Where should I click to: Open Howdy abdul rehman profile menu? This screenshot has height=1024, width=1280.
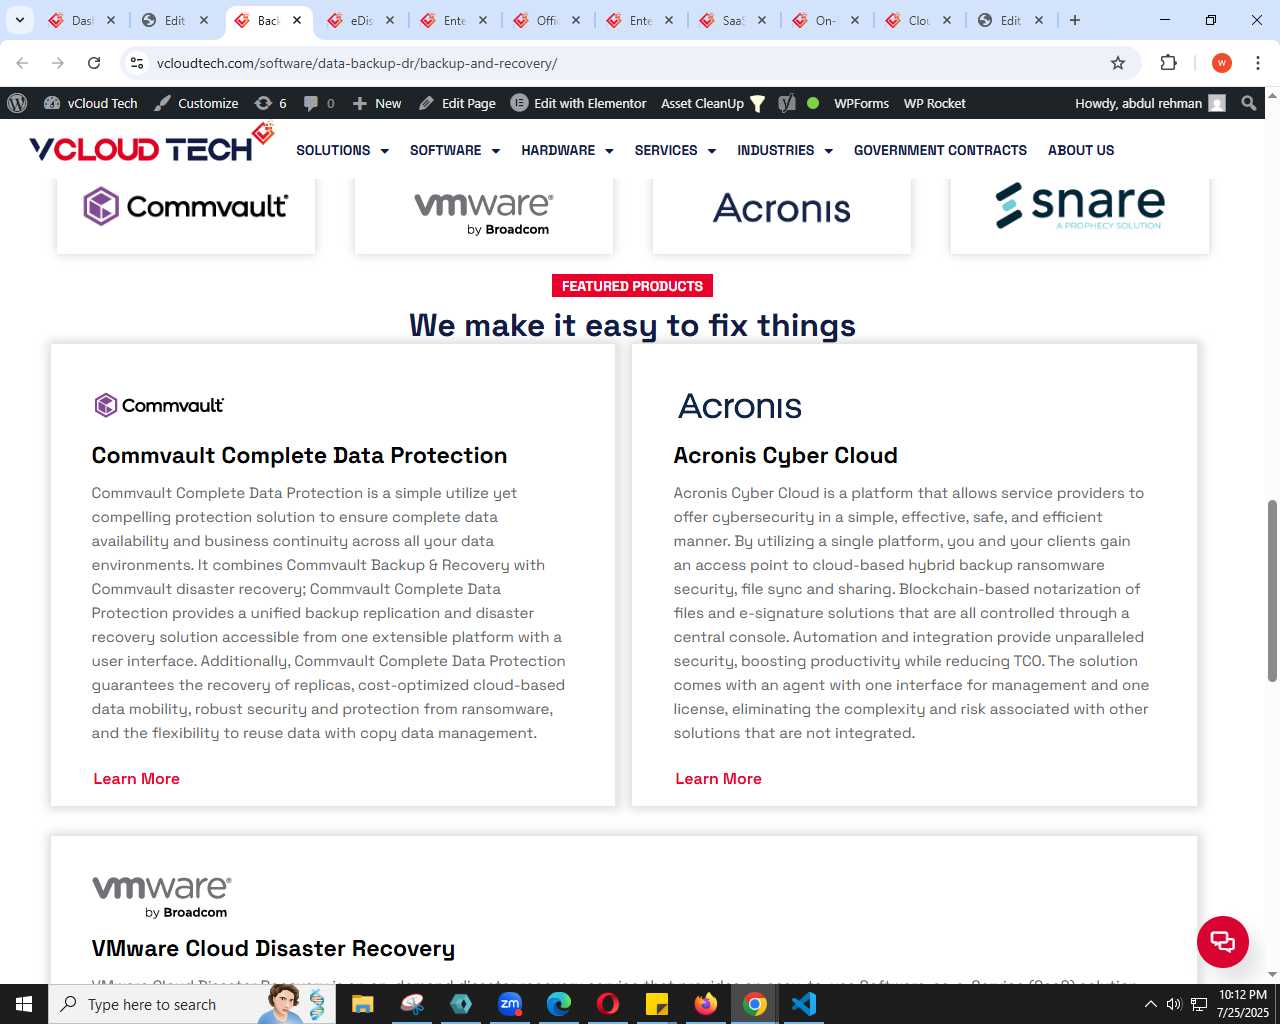click(1150, 103)
